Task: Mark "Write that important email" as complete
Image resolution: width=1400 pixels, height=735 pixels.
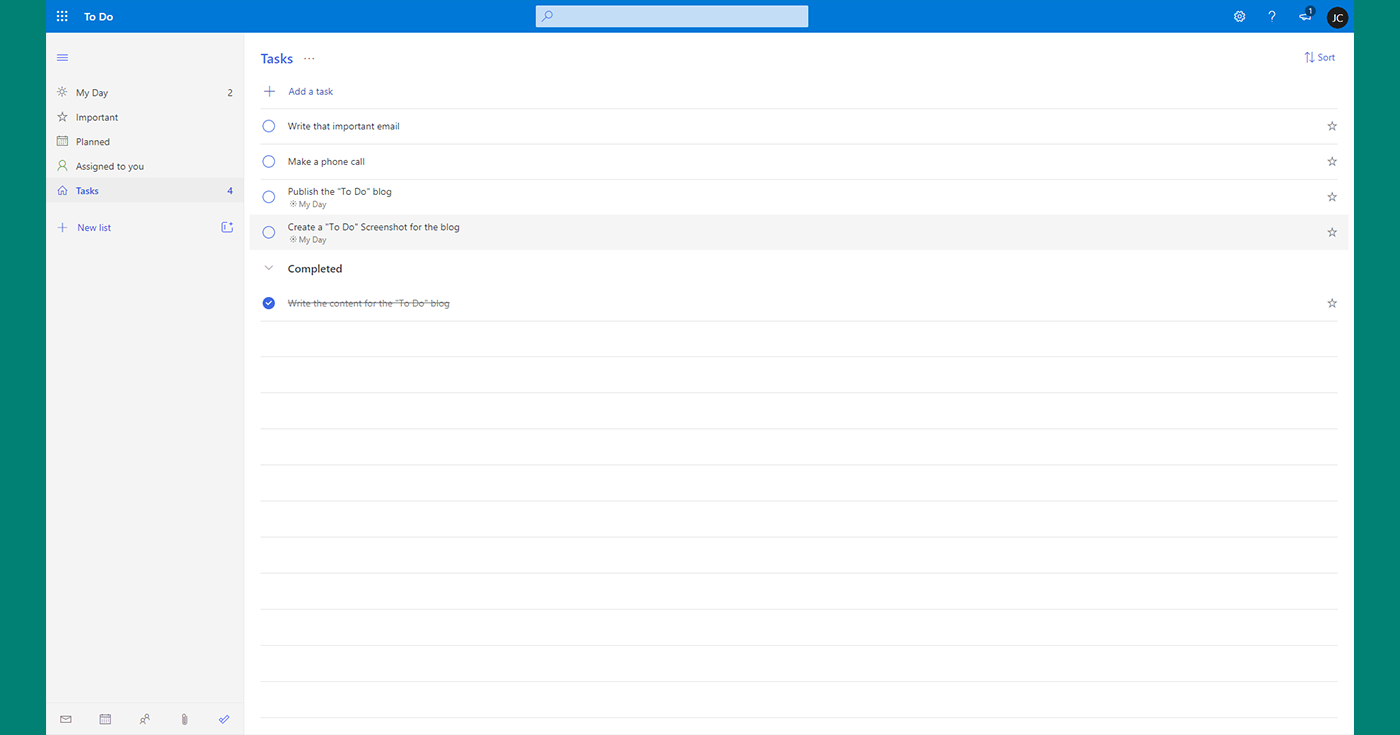Action: point(268,126)
